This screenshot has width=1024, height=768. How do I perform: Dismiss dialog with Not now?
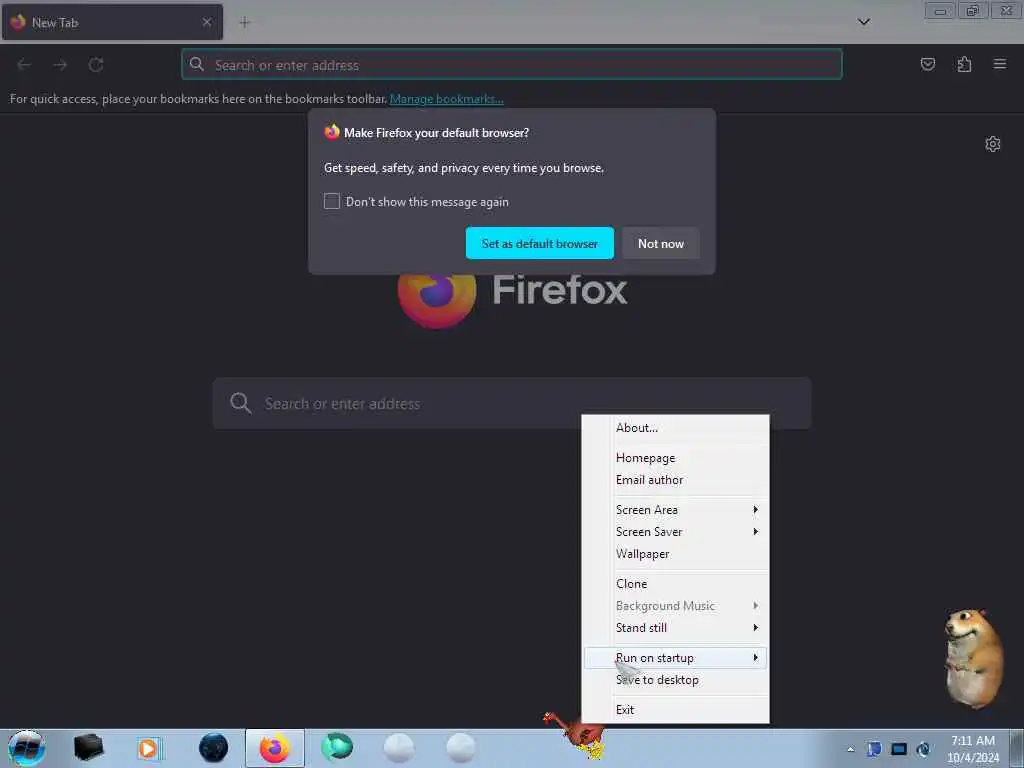661,243
